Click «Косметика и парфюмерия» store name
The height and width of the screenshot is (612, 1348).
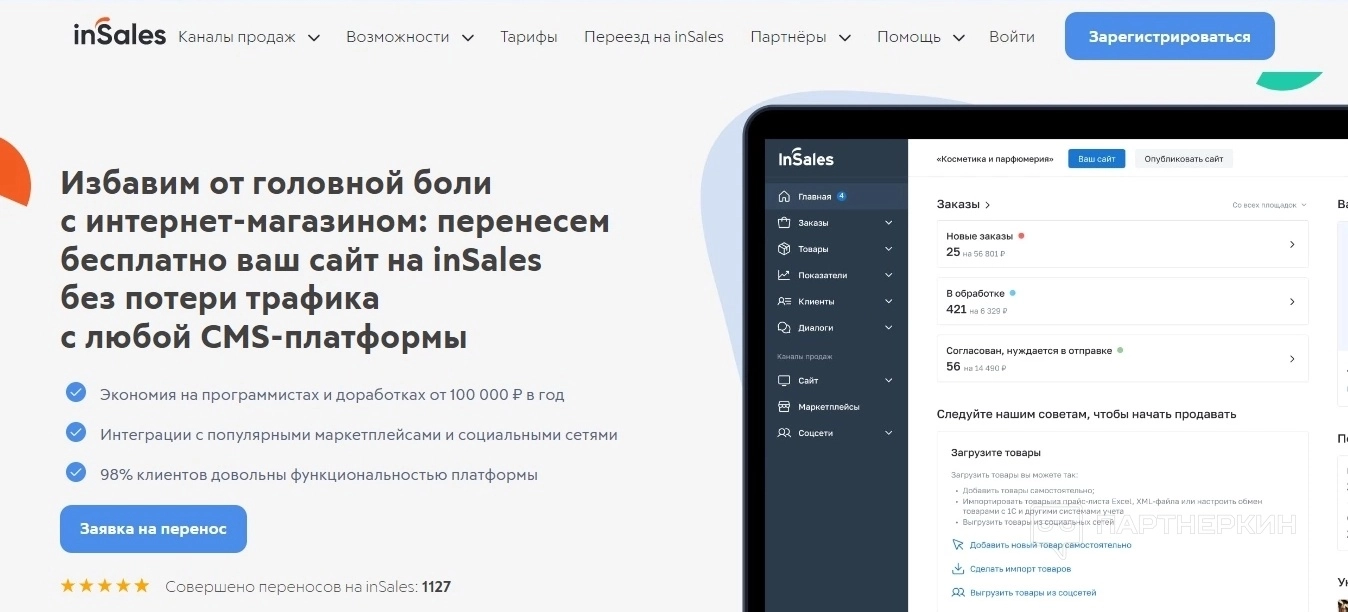click(x=996, y=159)
